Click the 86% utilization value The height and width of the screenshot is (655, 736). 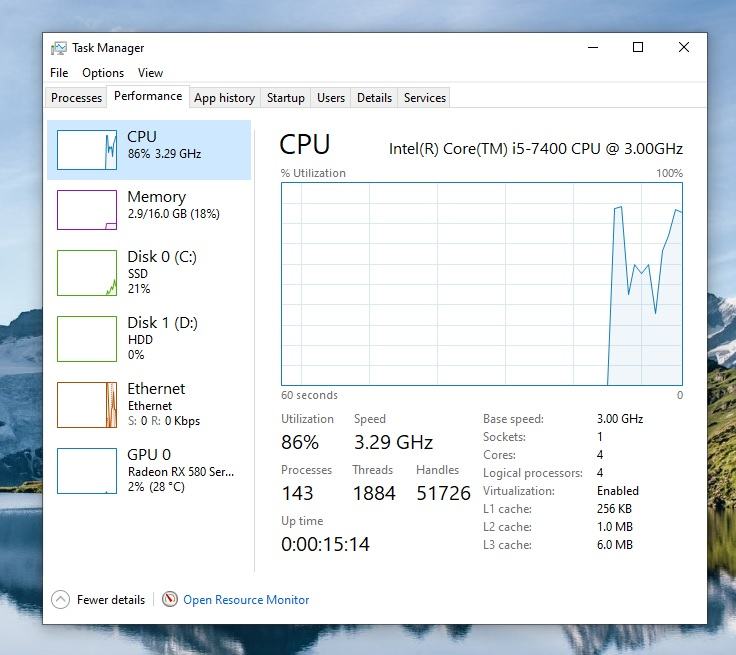pyautogui.click(x=300, y=442)
